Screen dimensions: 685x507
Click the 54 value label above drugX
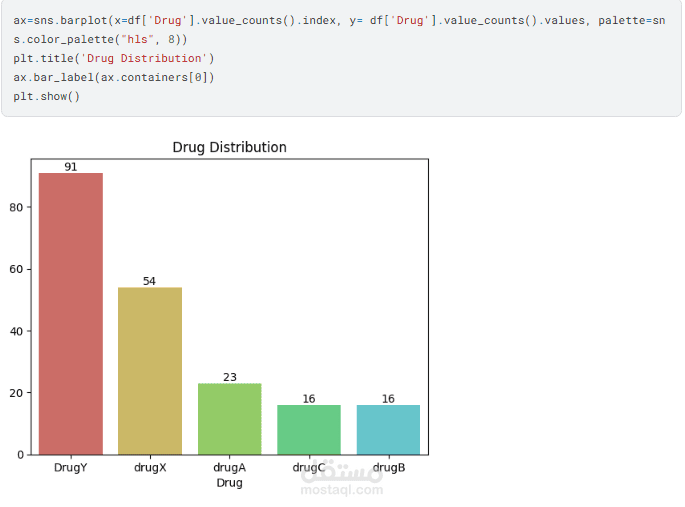click(150, 281)
